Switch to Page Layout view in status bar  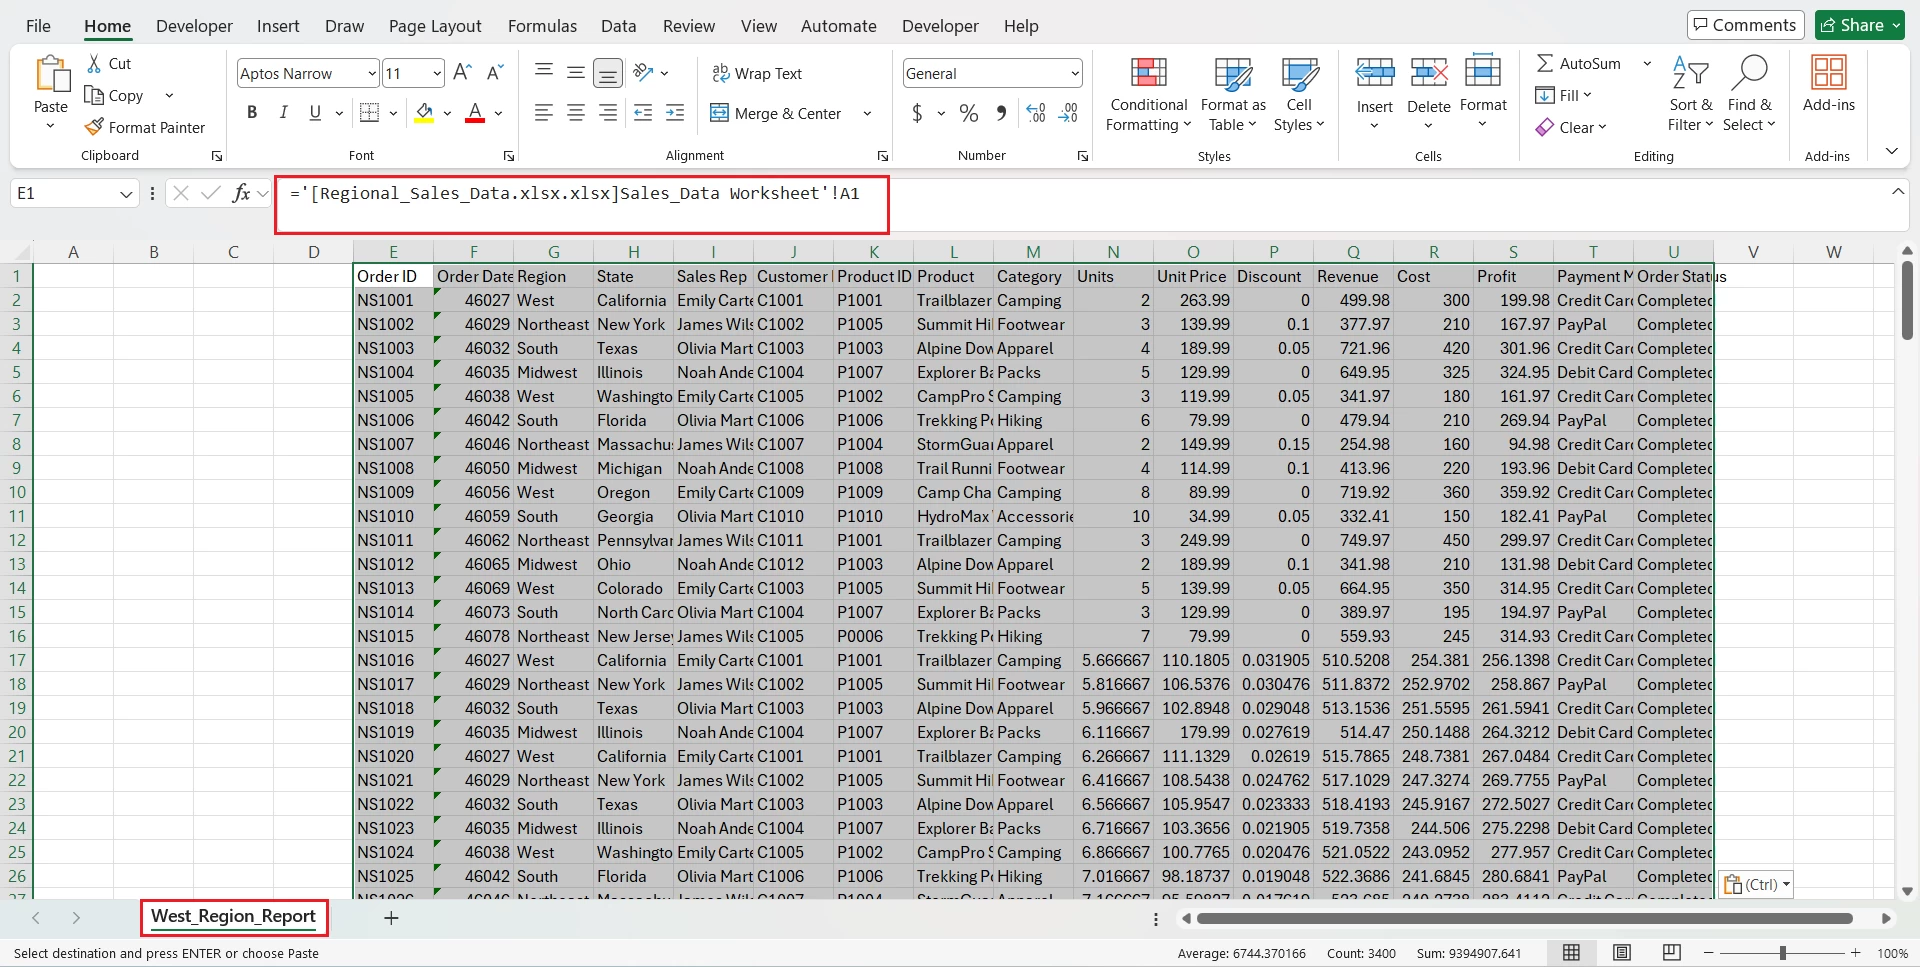coord(1622,952)
